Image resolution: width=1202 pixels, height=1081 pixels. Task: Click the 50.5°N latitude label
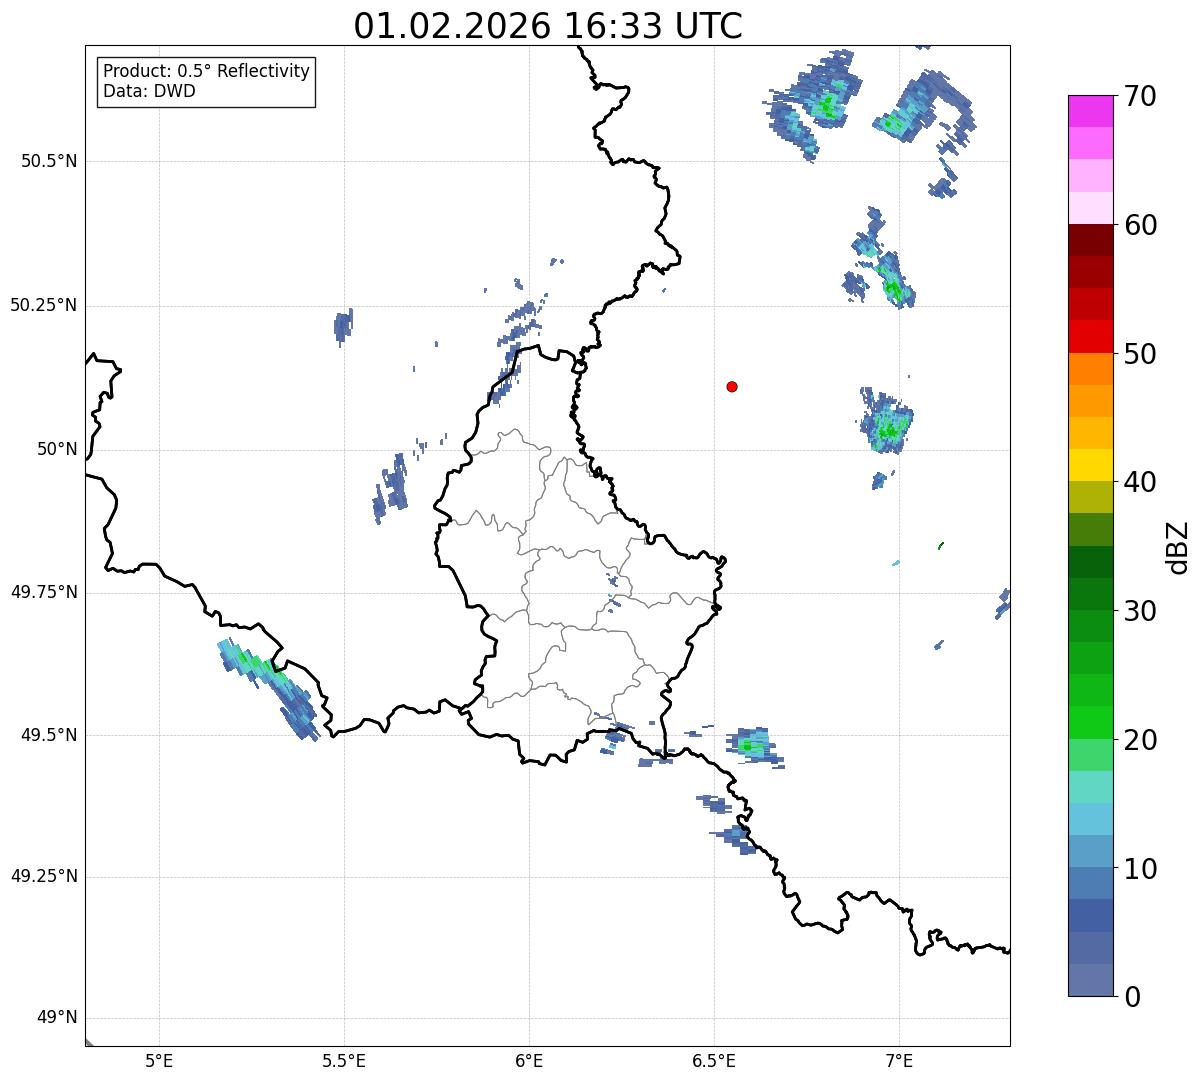[x=49, y=161]
